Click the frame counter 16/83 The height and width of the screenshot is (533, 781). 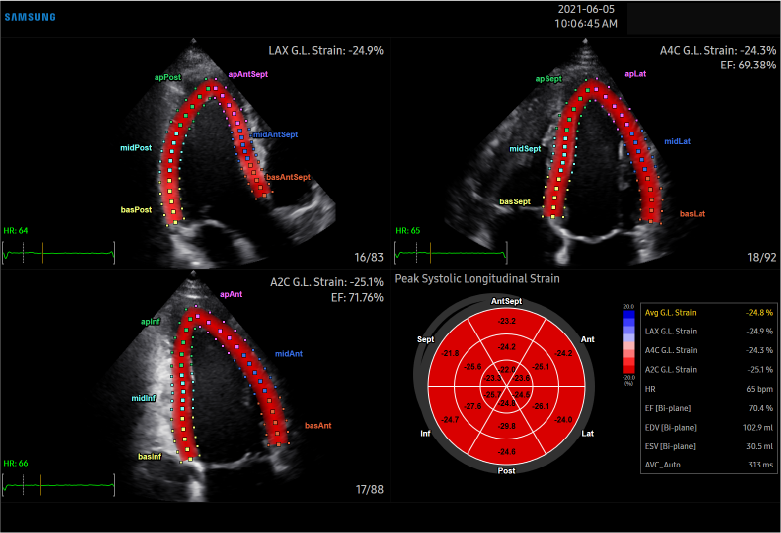pyautogui.click(x=369, y=258)
